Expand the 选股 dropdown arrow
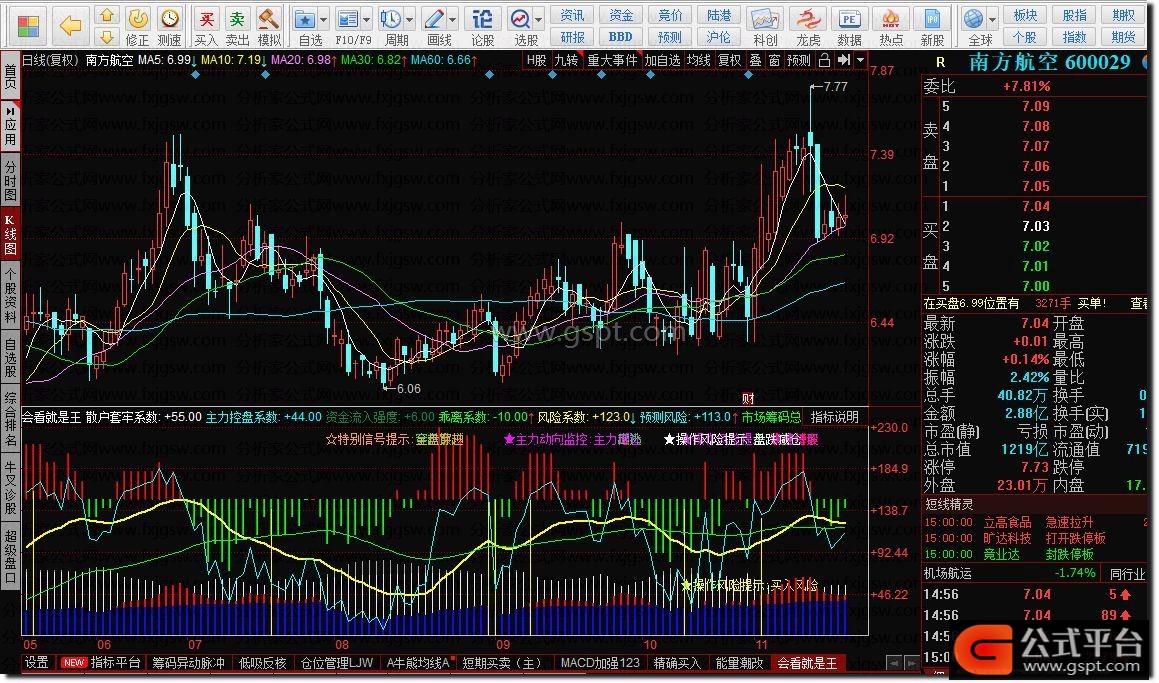1159x683 pixels. pyautogui.click(x=539, y=20)
